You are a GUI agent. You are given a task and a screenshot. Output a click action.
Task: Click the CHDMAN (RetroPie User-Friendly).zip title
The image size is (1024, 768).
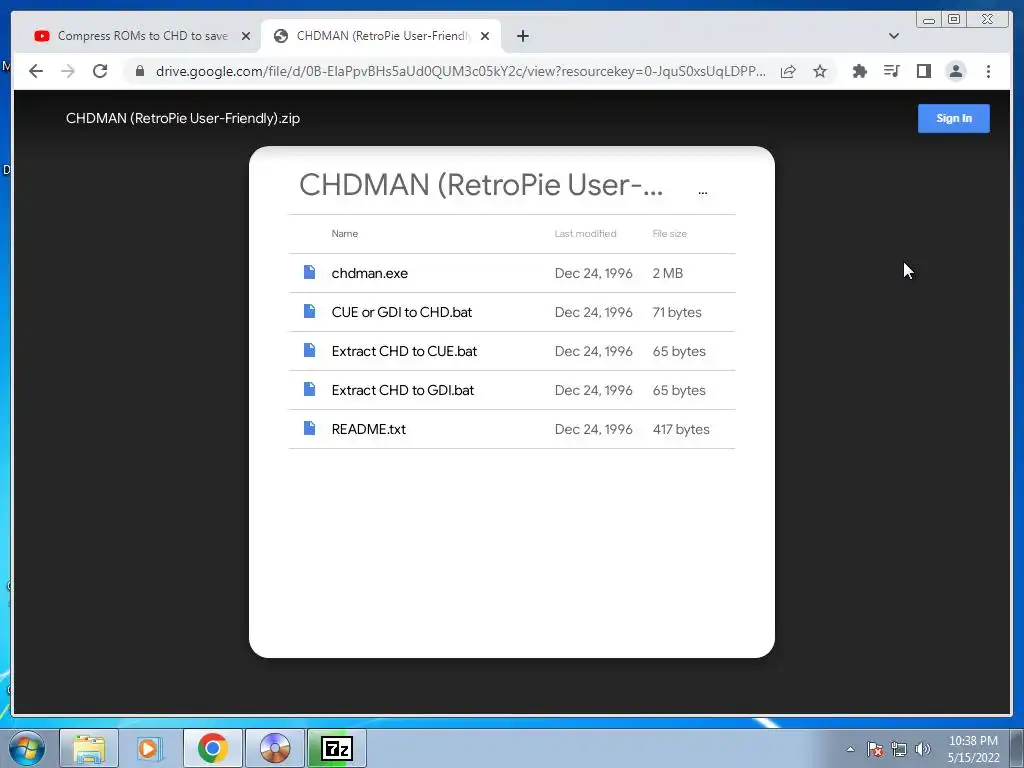coord(183,118)
